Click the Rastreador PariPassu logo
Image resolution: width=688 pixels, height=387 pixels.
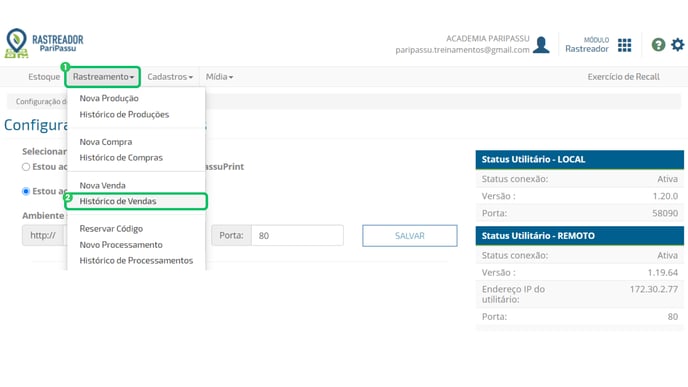click(44, 43)
